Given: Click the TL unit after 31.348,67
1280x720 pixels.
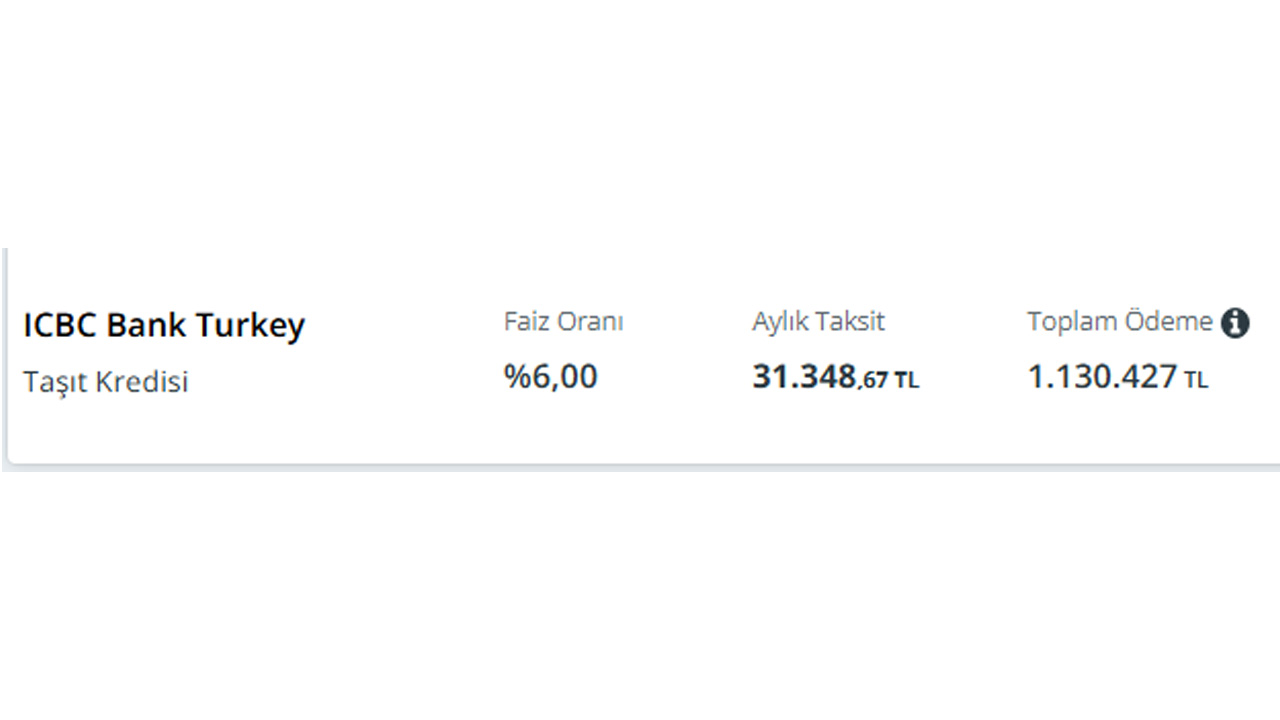Looking at the screenshot, I should 906,381.
